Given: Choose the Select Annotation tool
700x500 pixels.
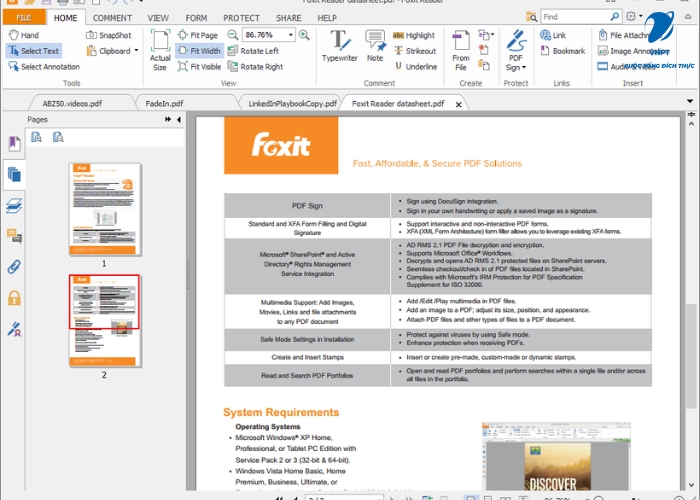Looking at the screenshot, I should [x=44, y=67].
